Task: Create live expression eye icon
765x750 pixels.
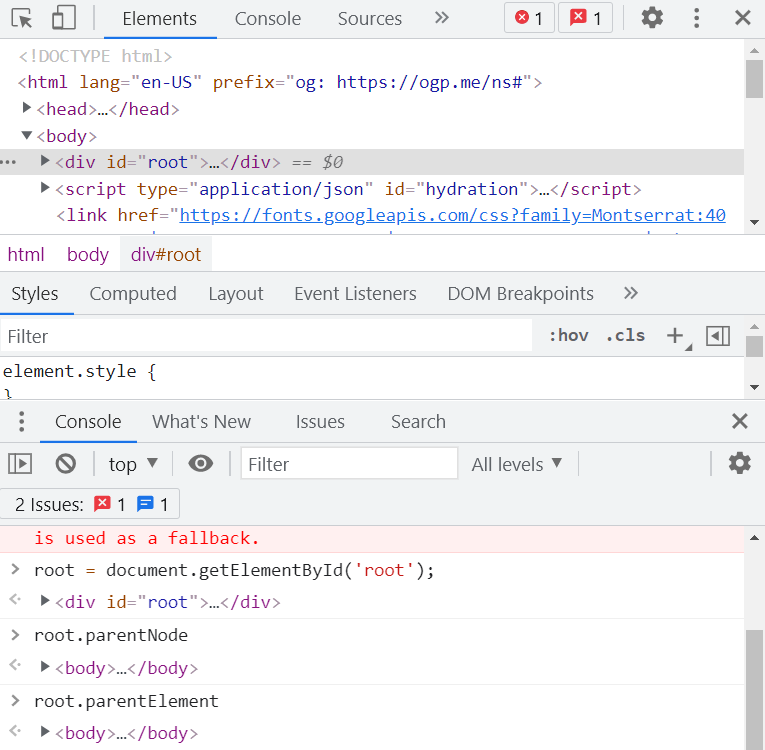Action: [x=201, y=464]
